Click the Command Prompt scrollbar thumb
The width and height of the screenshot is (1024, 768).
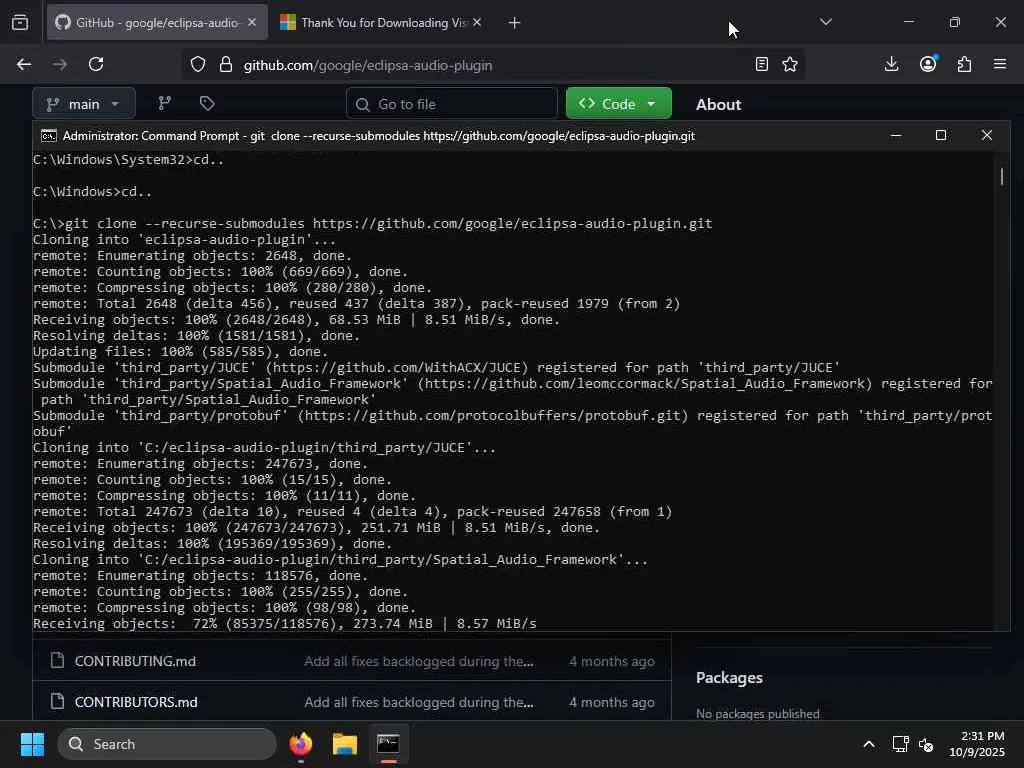point(1002,176)
